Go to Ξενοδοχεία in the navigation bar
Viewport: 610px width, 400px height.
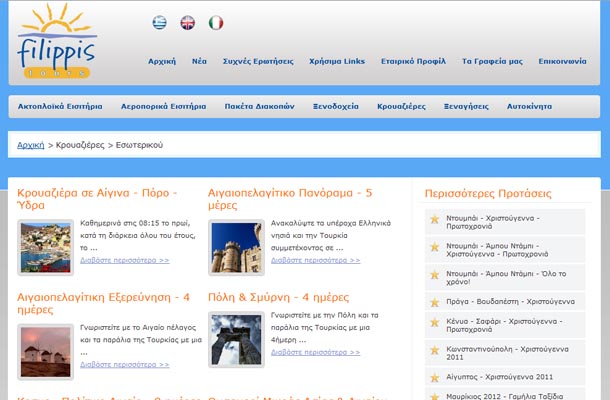(335, 106)
